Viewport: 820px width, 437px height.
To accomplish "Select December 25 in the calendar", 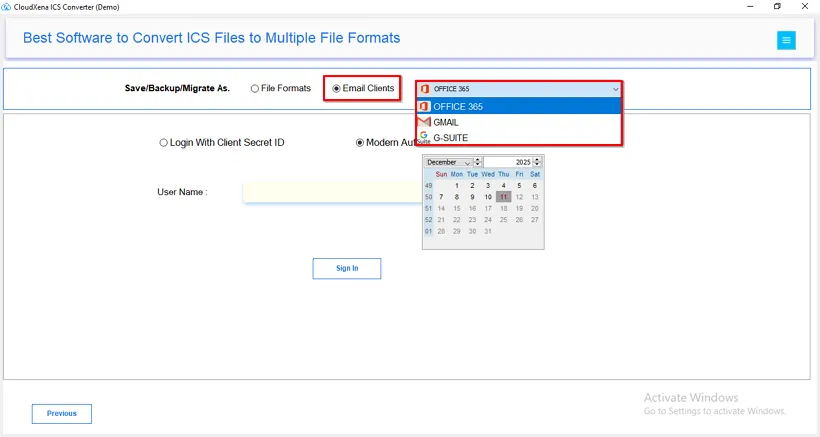I will 504,220.
